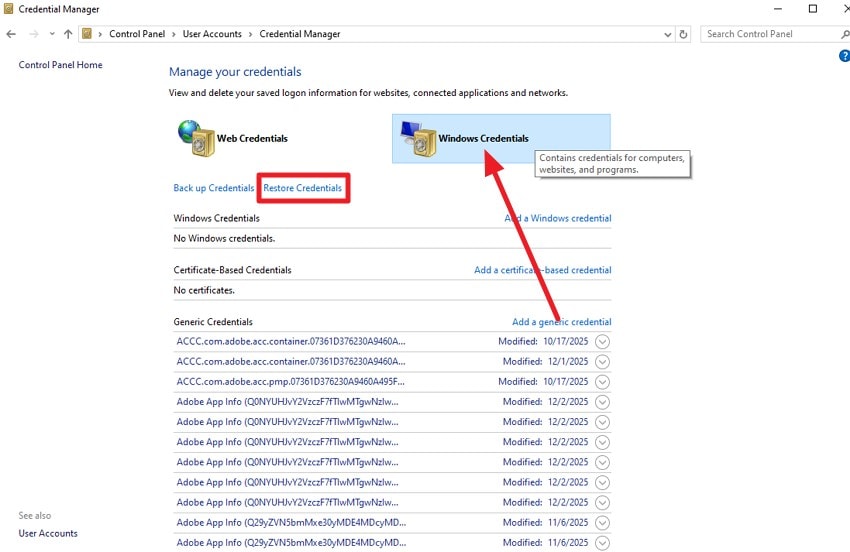This screenshot has width=850, height=552.
Task: Maximize the Credential Manager window
Action: click(813, 9)
